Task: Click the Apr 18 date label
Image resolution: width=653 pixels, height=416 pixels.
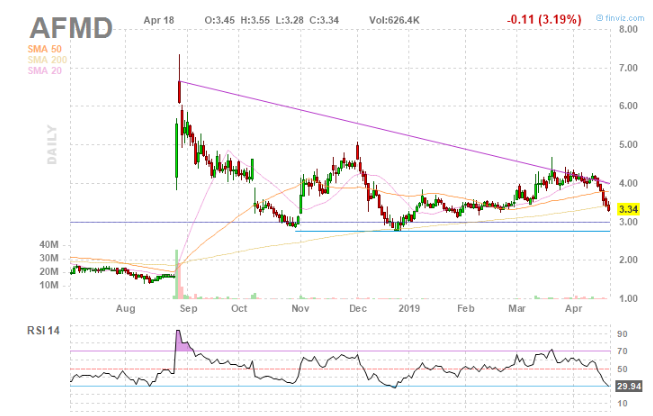Action: click(159, 20)
